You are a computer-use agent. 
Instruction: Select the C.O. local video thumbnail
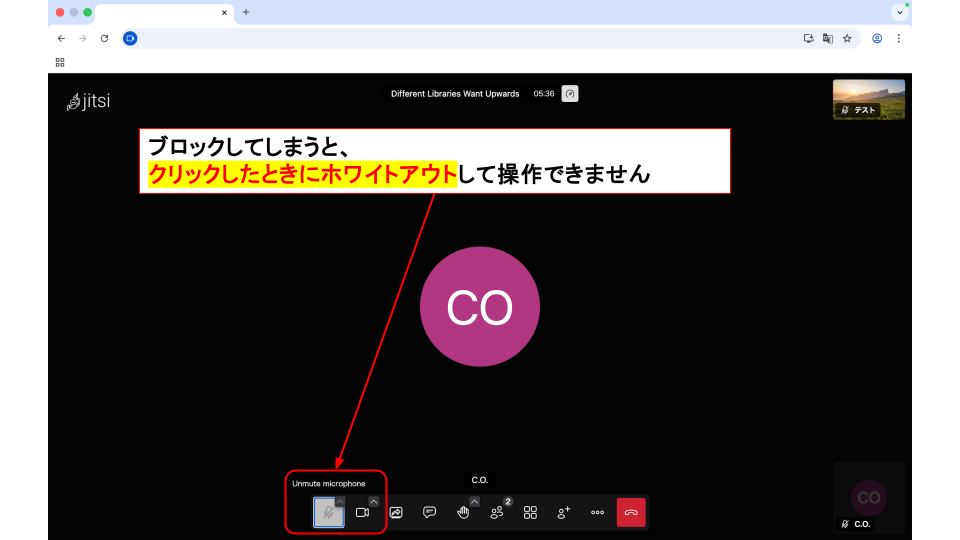[x=868, y=497]
